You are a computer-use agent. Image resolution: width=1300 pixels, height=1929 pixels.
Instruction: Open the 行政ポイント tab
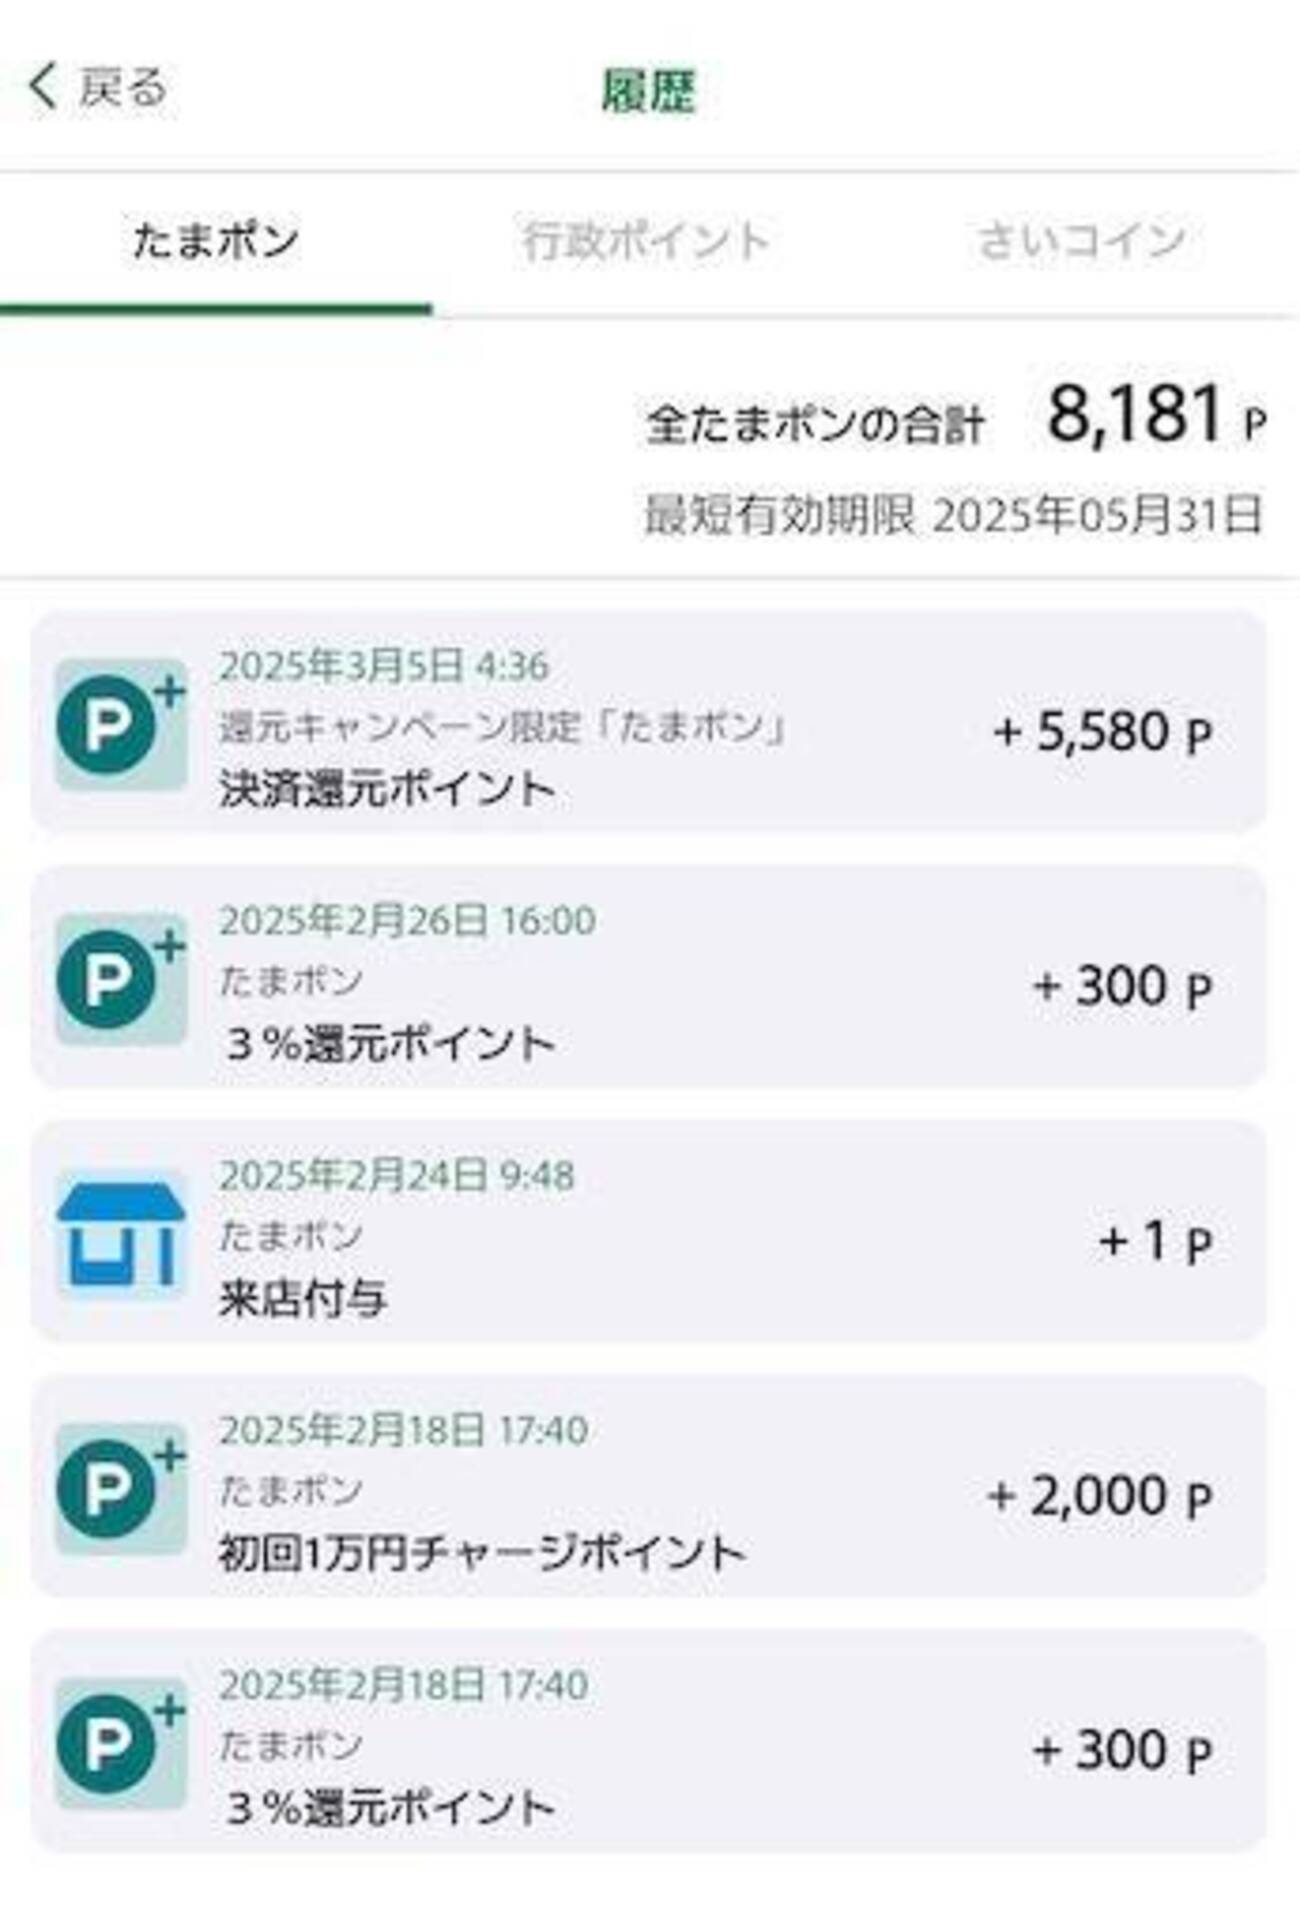[x=645, y=242]
